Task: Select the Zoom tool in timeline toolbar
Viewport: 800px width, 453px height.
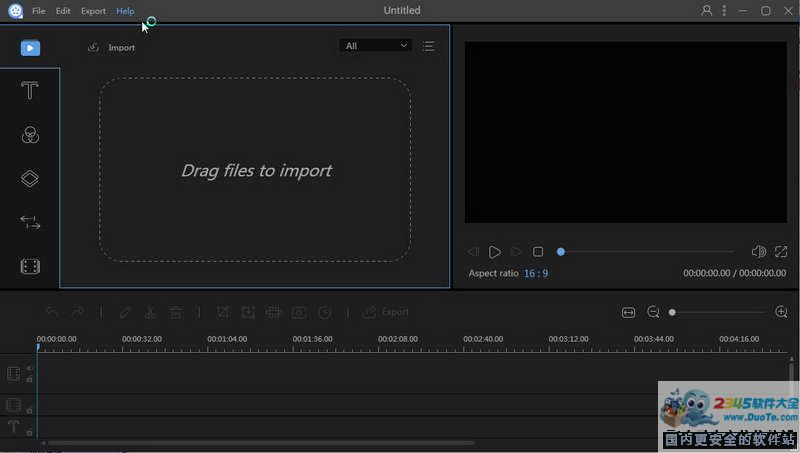Action: coord(248,312)
